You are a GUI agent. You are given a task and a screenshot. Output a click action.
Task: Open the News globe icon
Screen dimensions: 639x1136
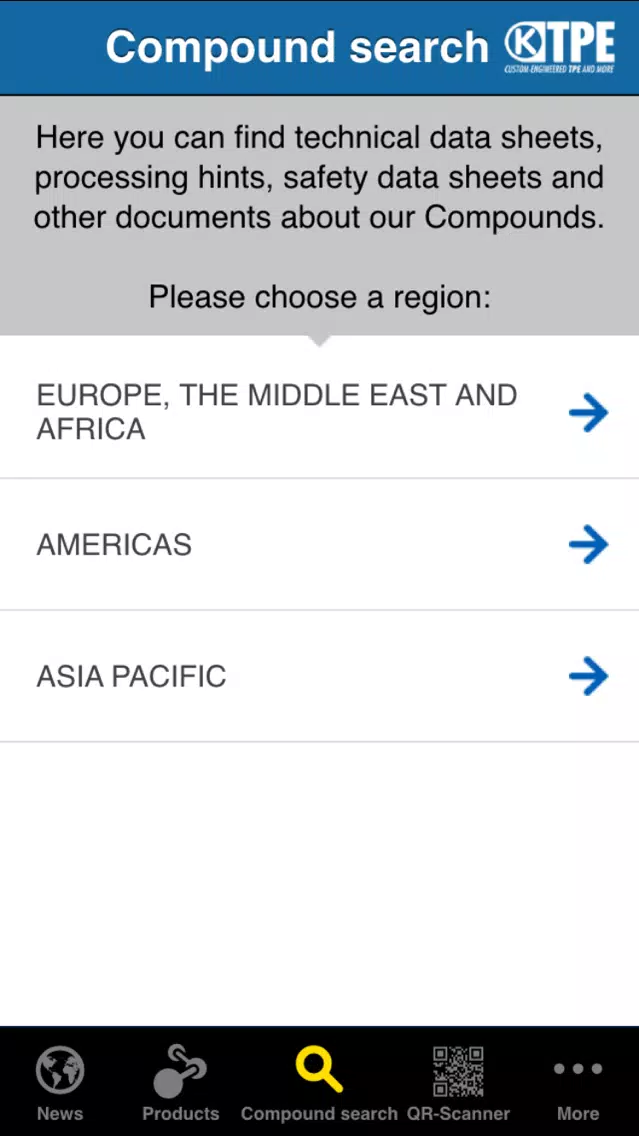click(x=60, y=1071)
